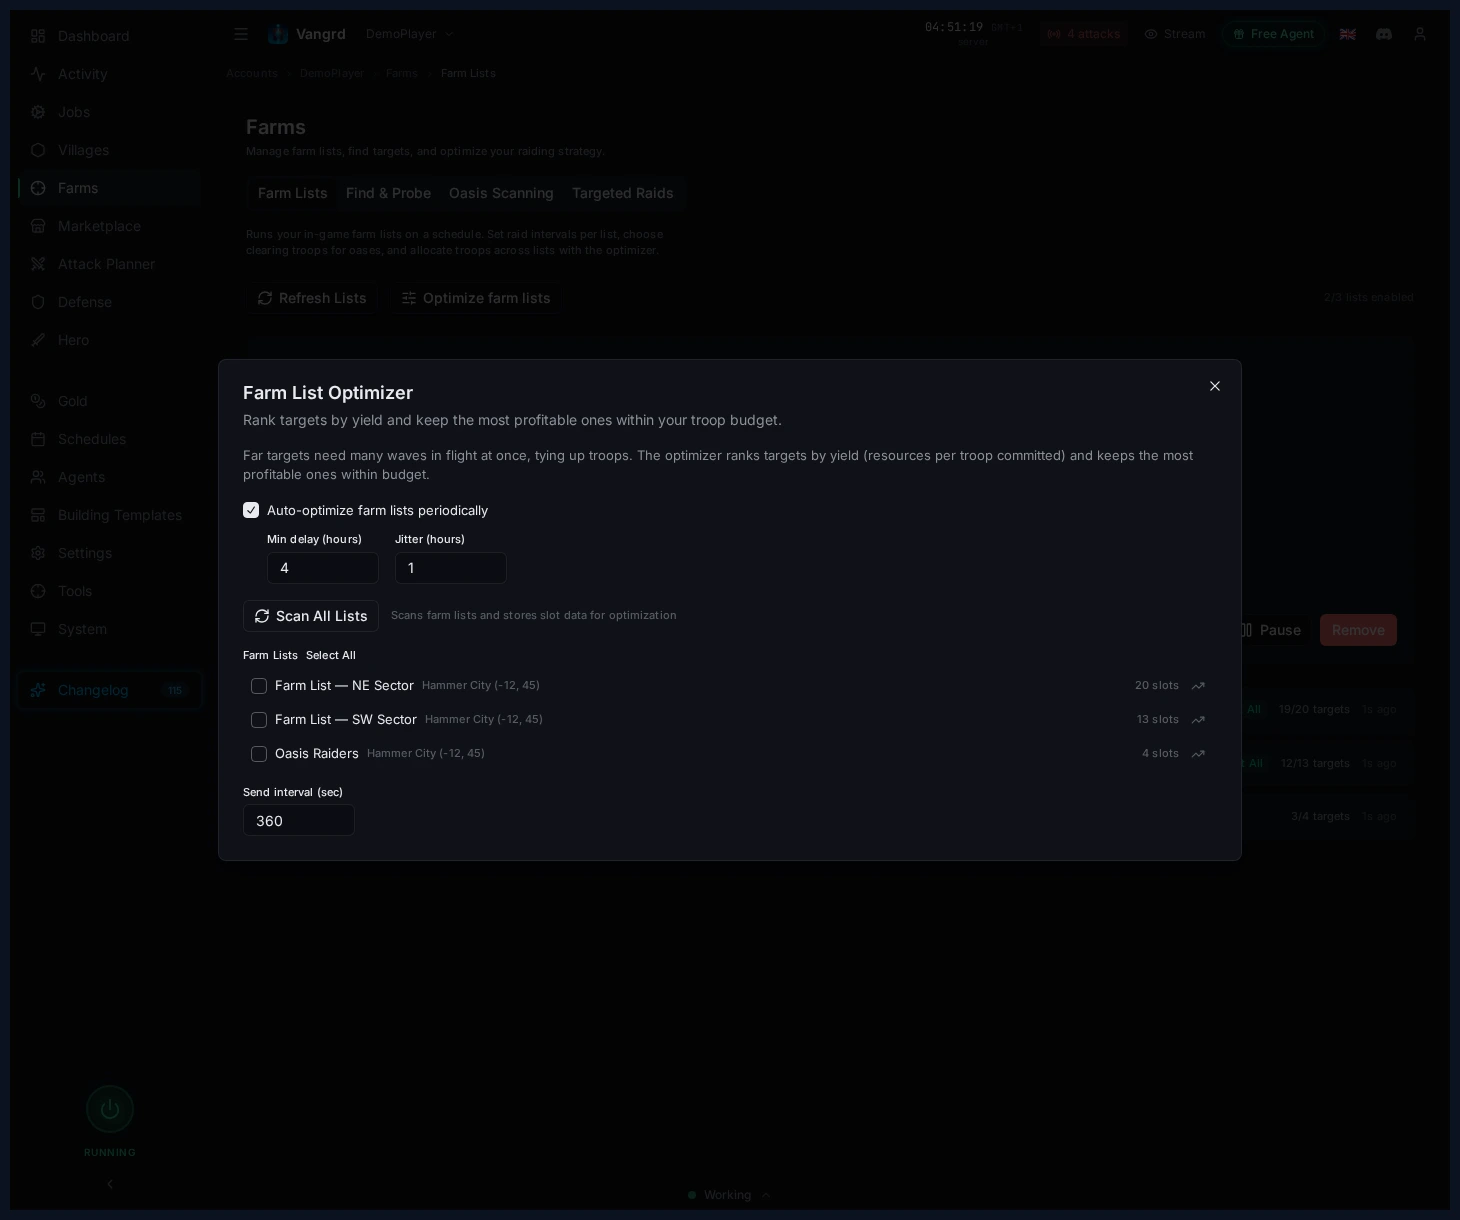Expand the Working status panel at bottom
The width and height of the screenshot is (1460, 1220).
(727, 1195)
